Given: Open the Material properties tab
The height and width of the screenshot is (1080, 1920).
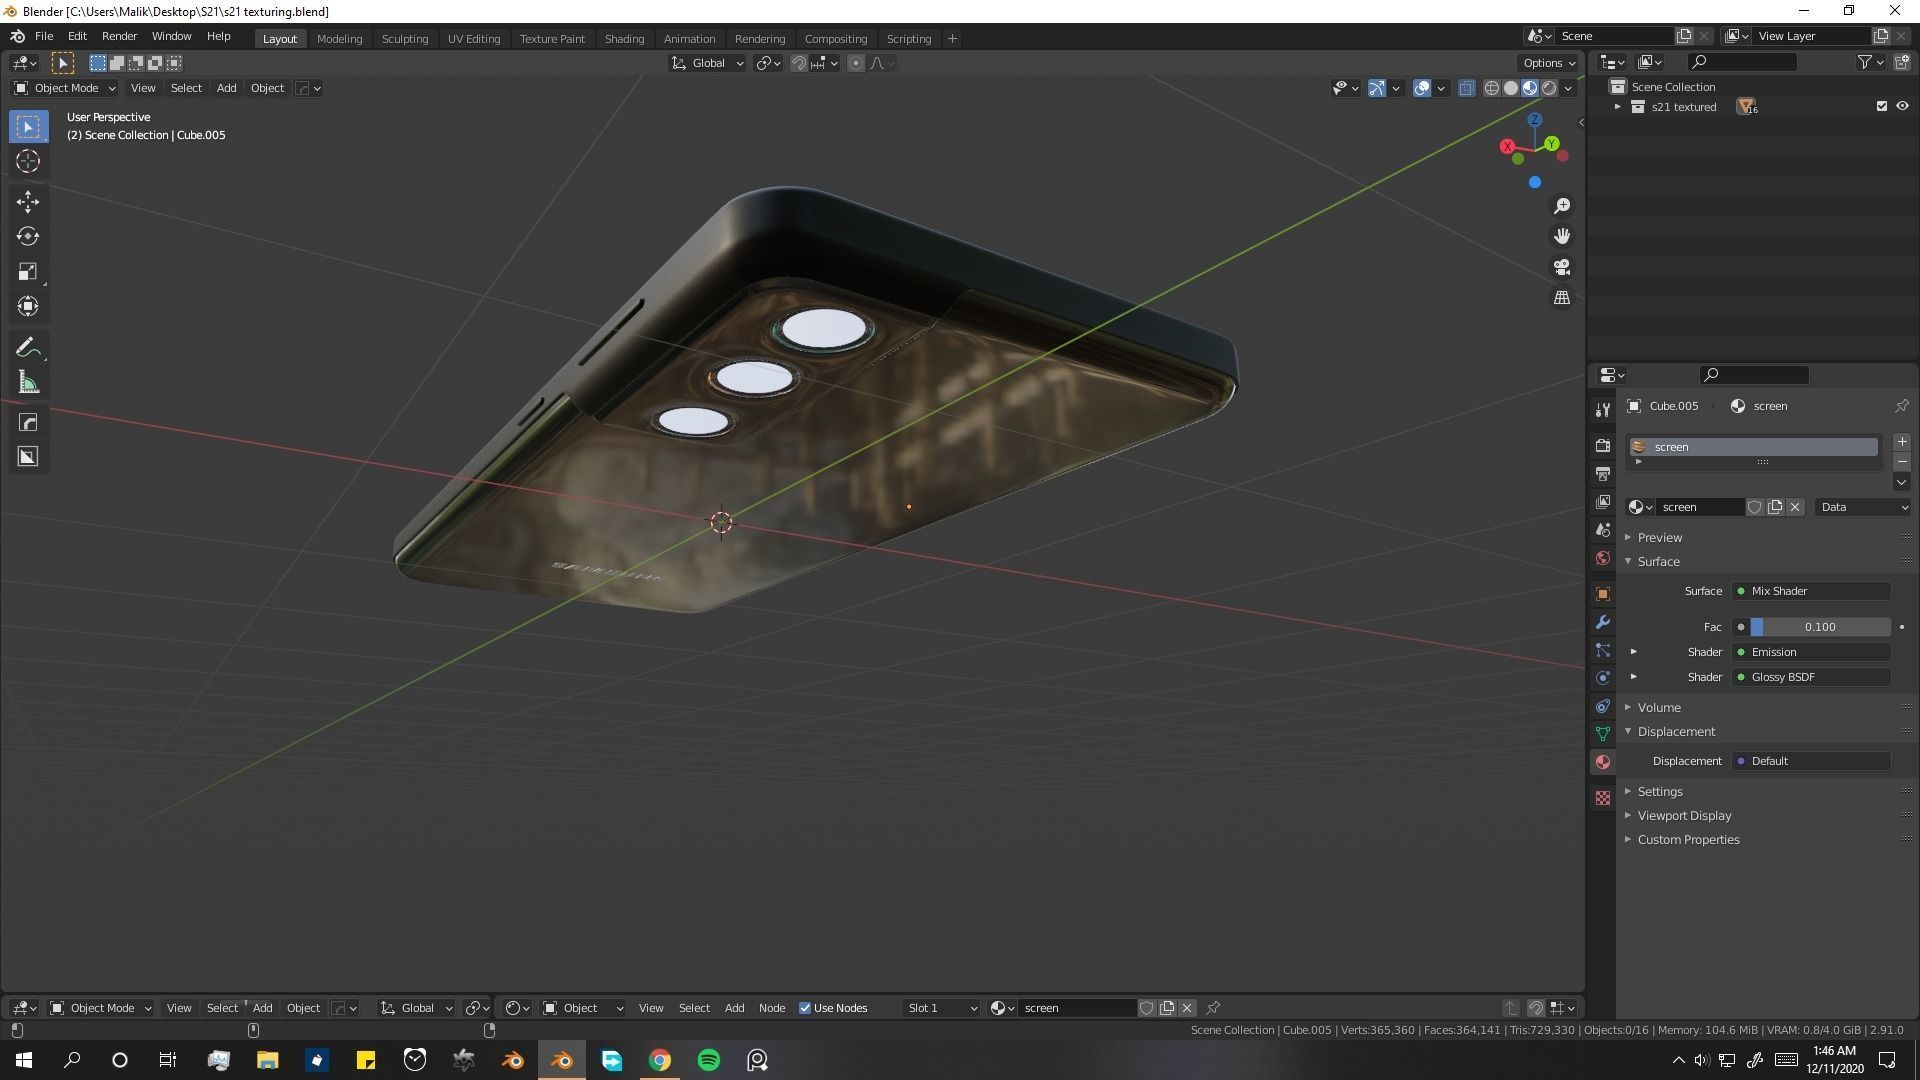Looking at the screenshot, I should click(x=1603, y=762).
